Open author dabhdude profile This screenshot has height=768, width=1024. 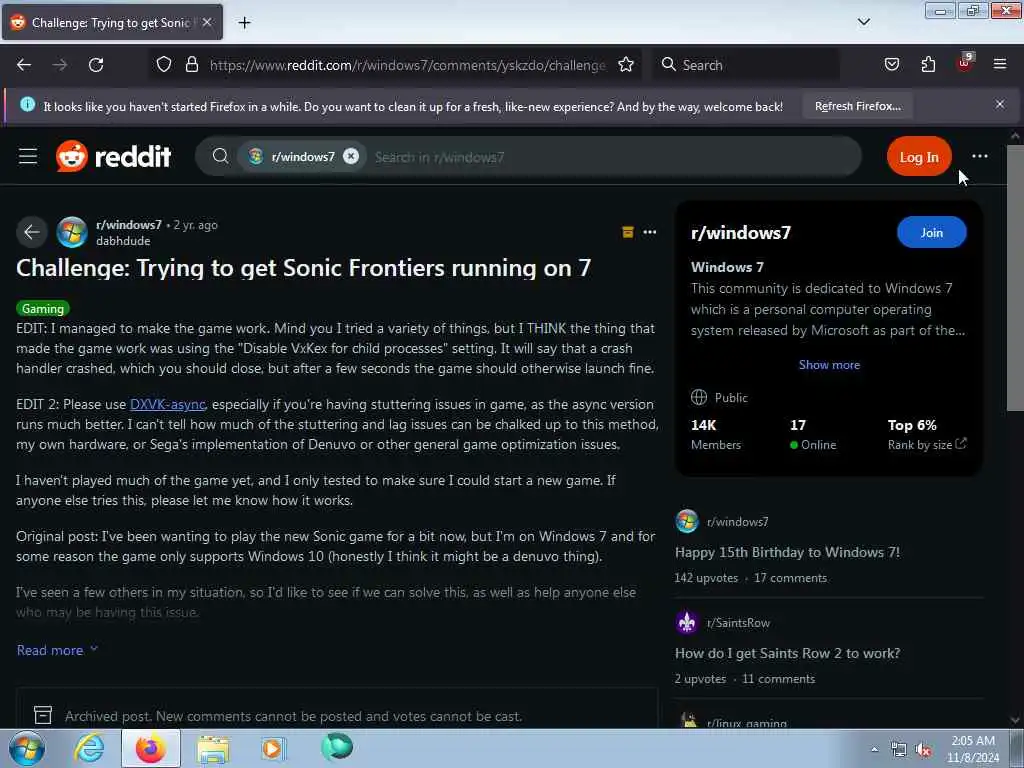tap(123, 241)
